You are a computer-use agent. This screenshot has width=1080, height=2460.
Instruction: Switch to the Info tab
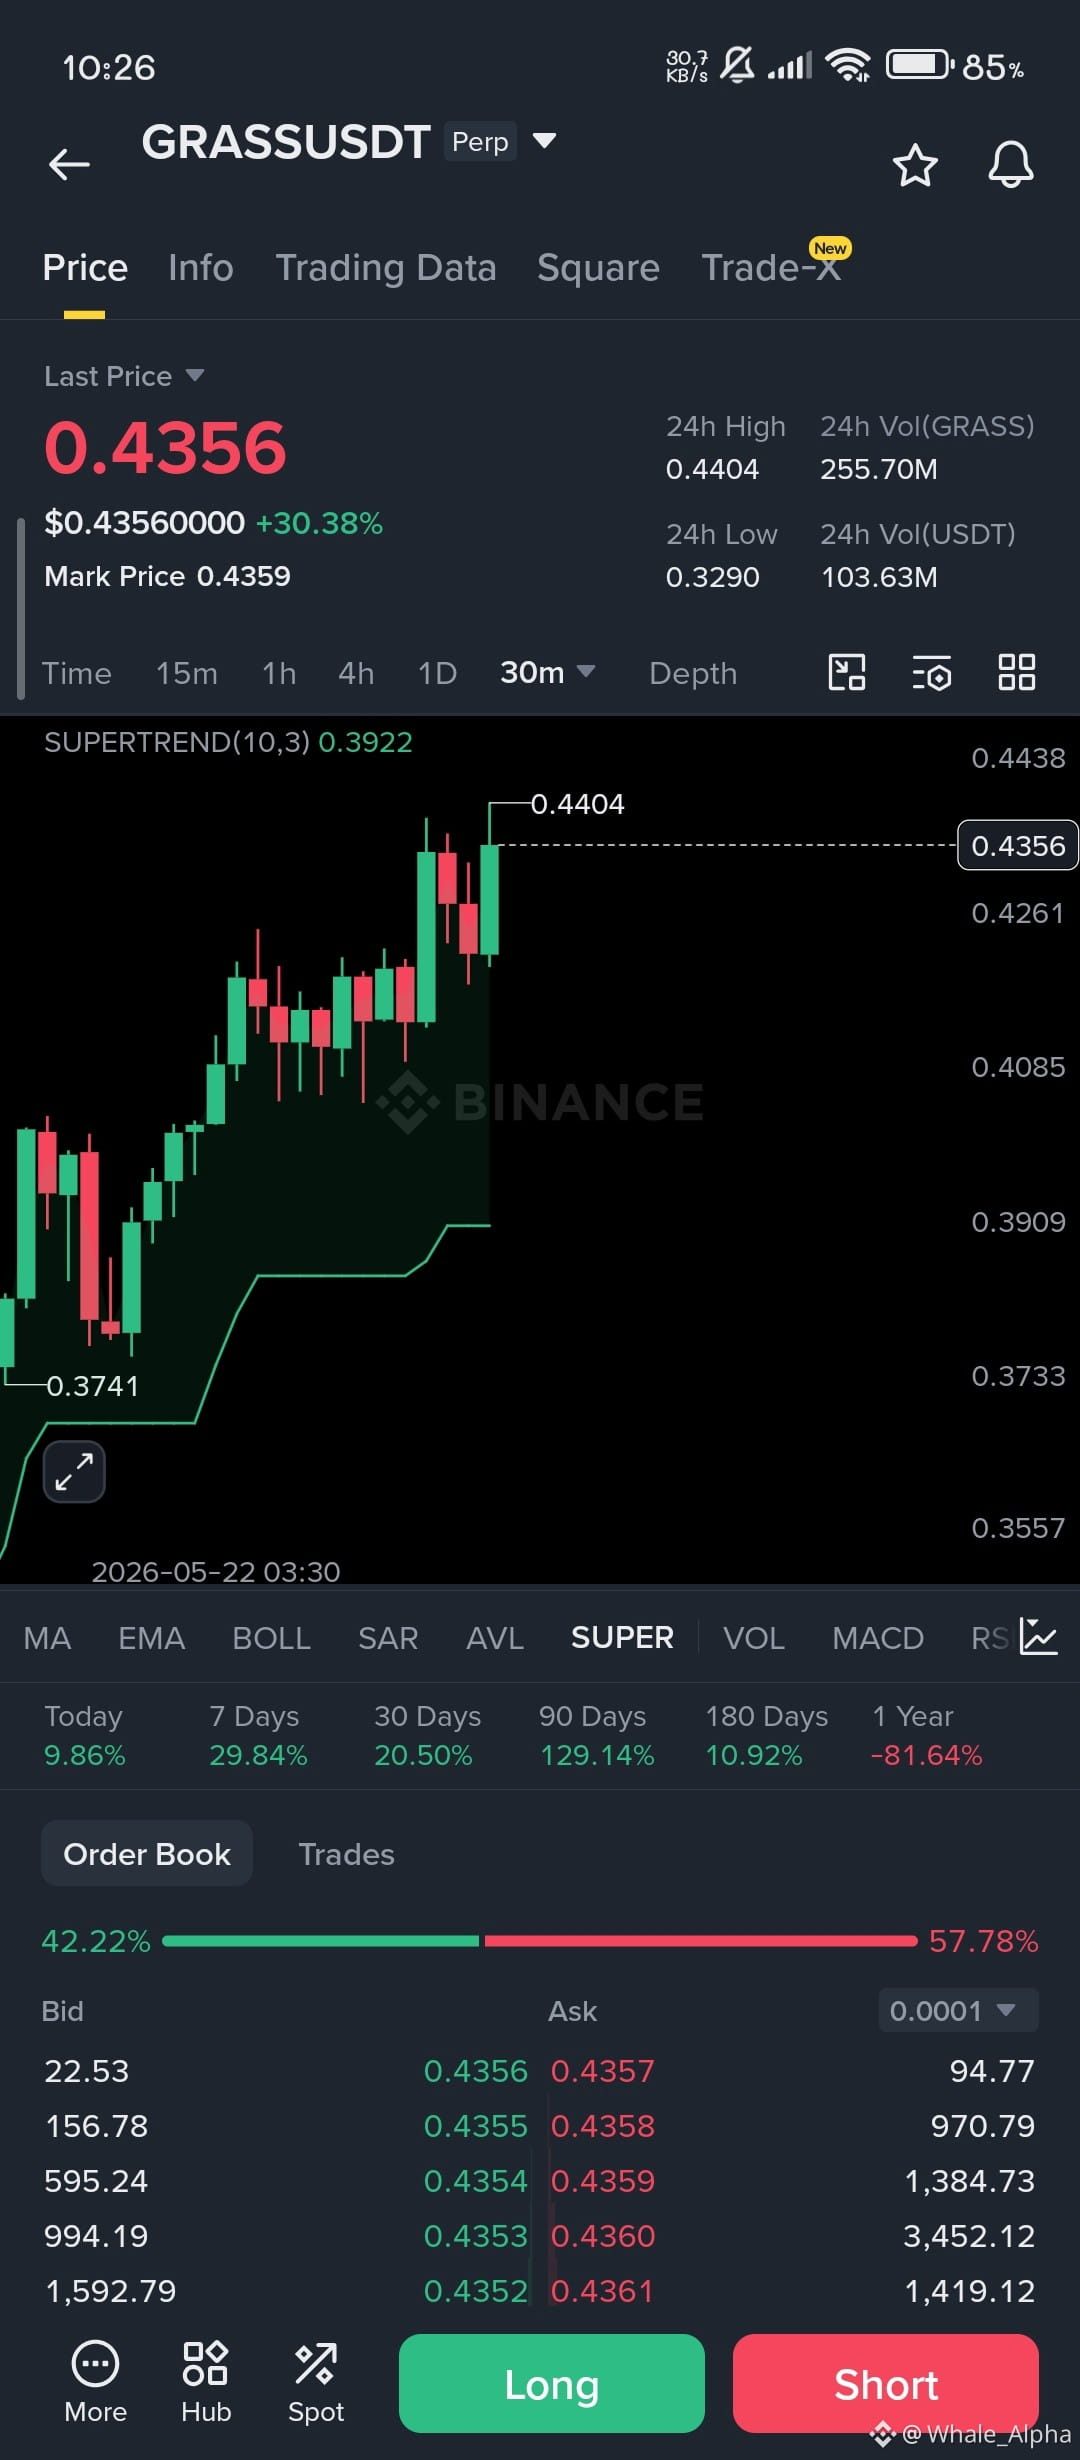click(201, 268)
